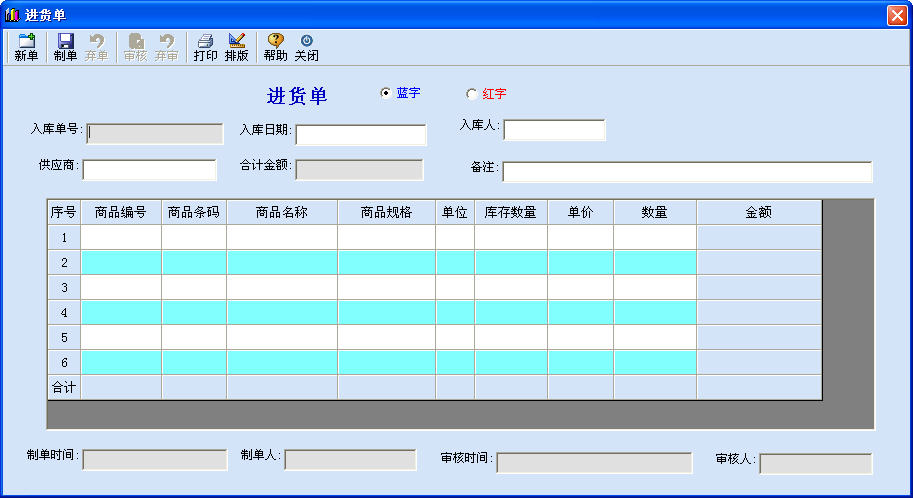The width and height of the screenshot is (913, 498).
Task: Click the 备注 remarks field
Action: [686, 172]
